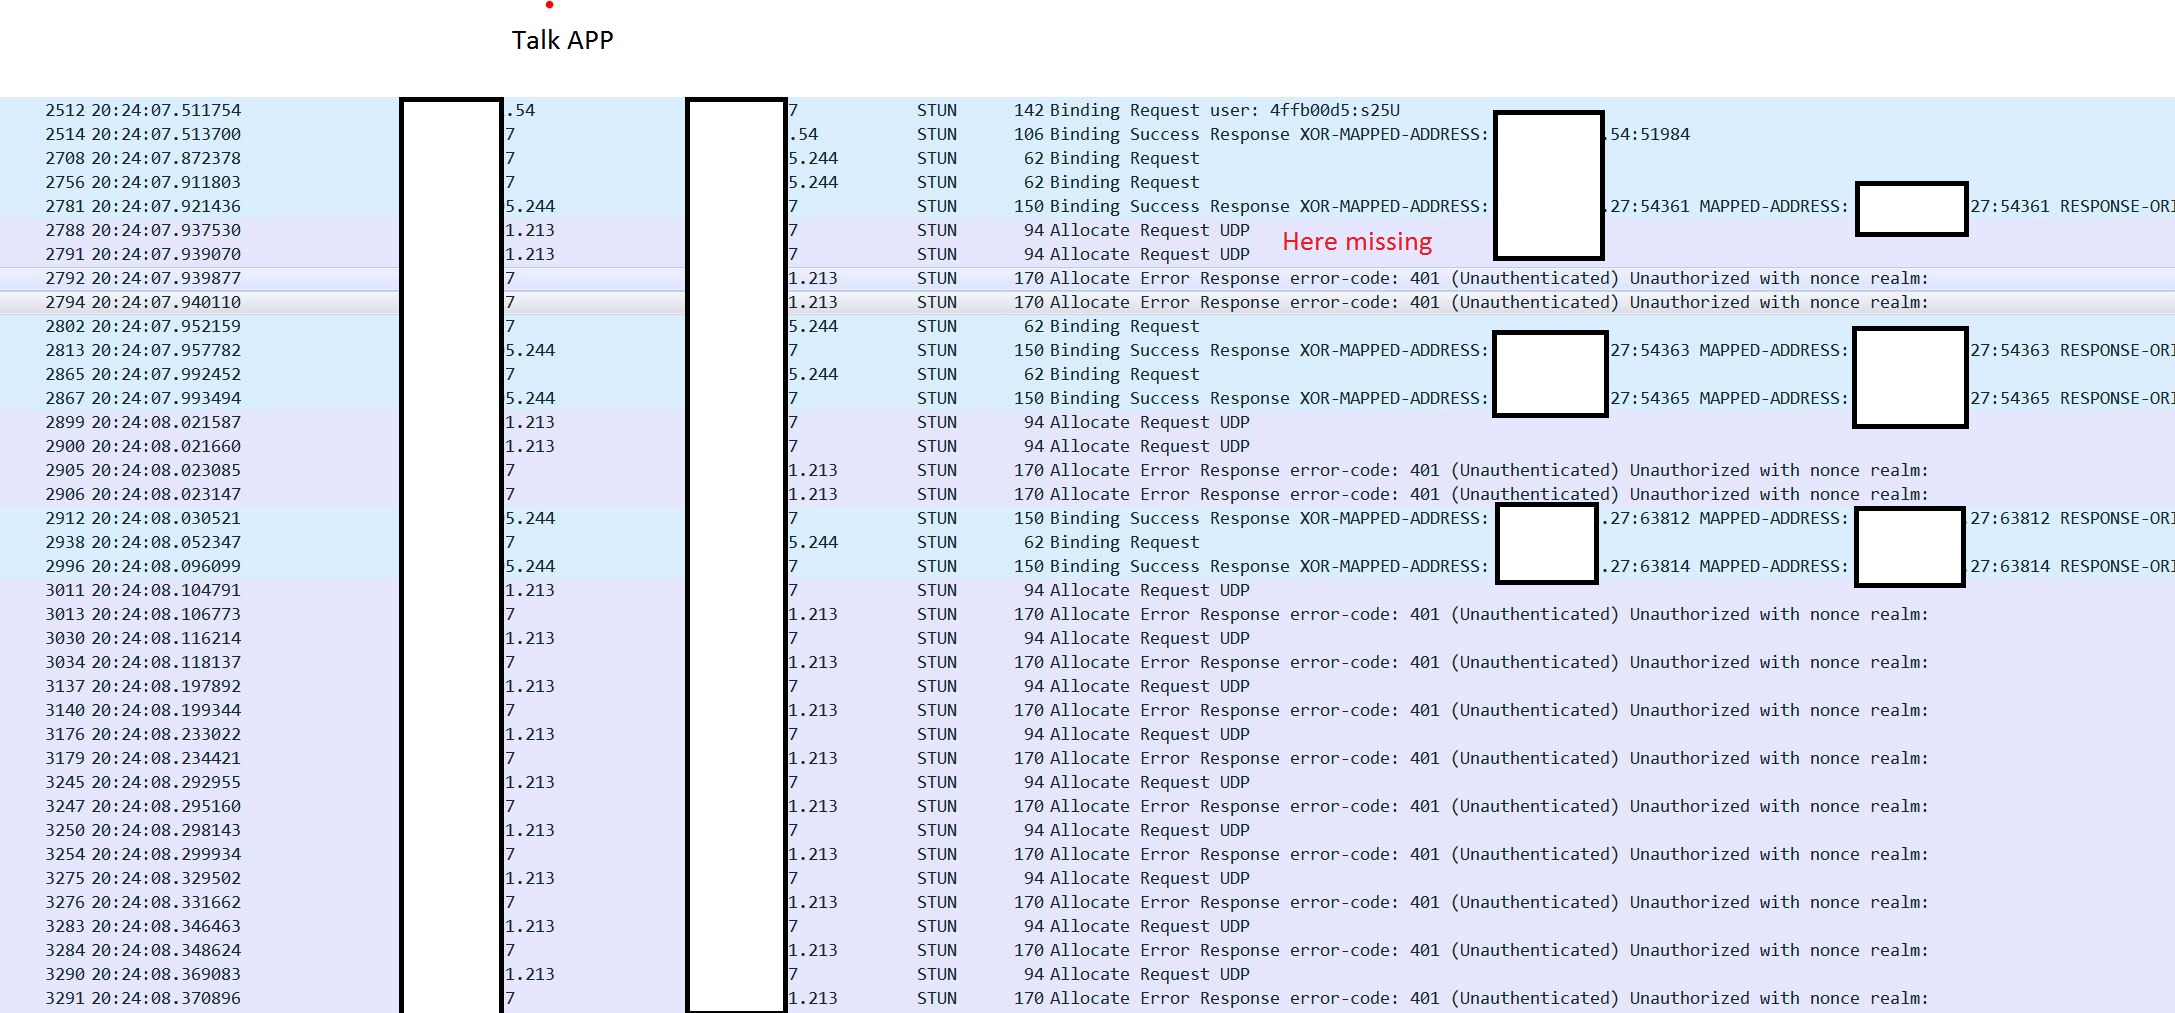Select packet 3254 Allocate Error Response
2175x1013 pixels.
coord(1087,854)
